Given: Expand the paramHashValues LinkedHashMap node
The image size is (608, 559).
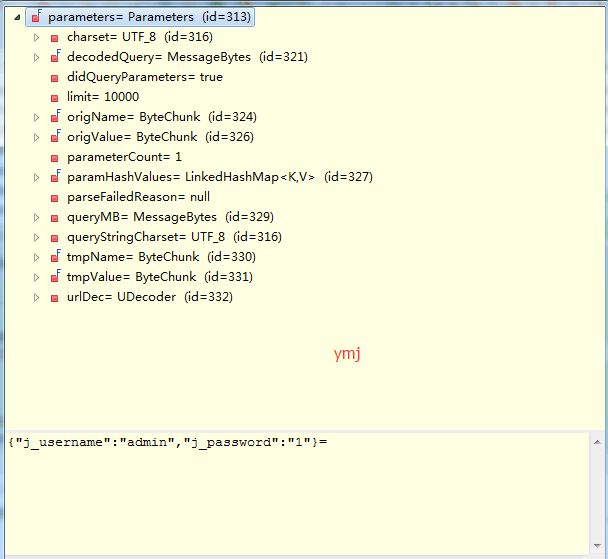Looking at the screenshot, I should click(36, 178).
